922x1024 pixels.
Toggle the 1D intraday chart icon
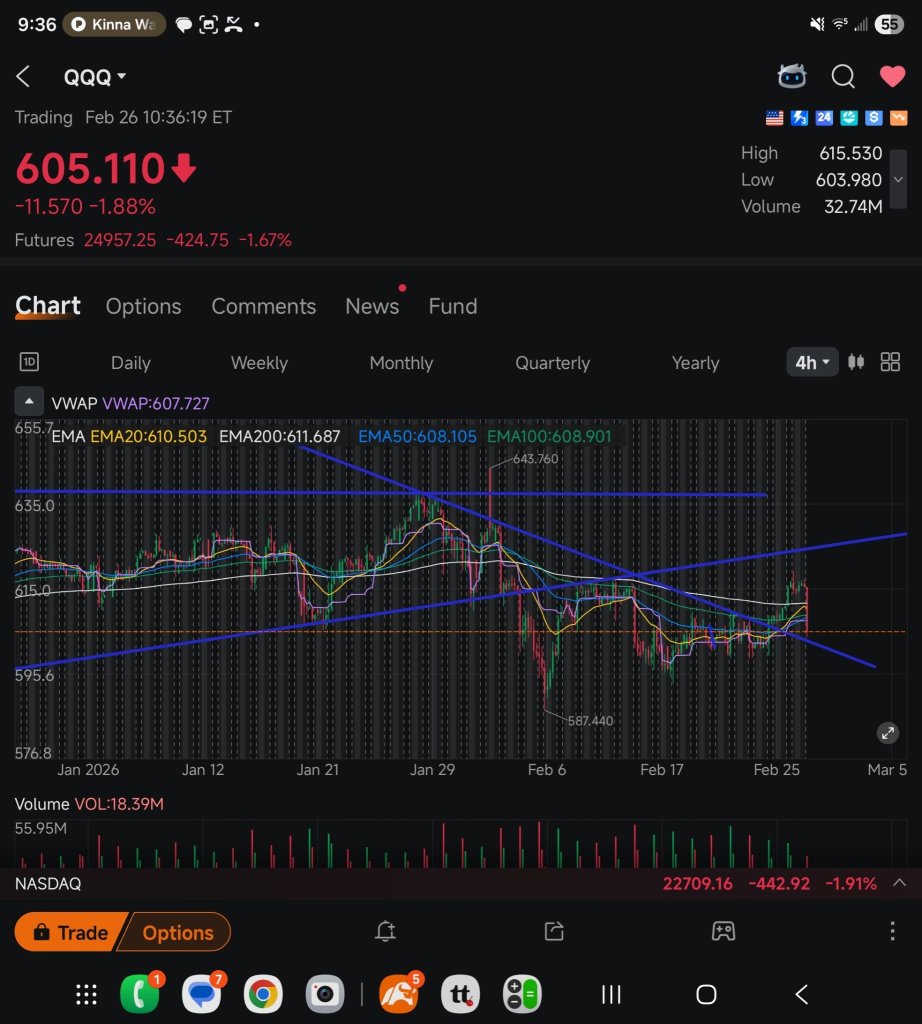29,362
